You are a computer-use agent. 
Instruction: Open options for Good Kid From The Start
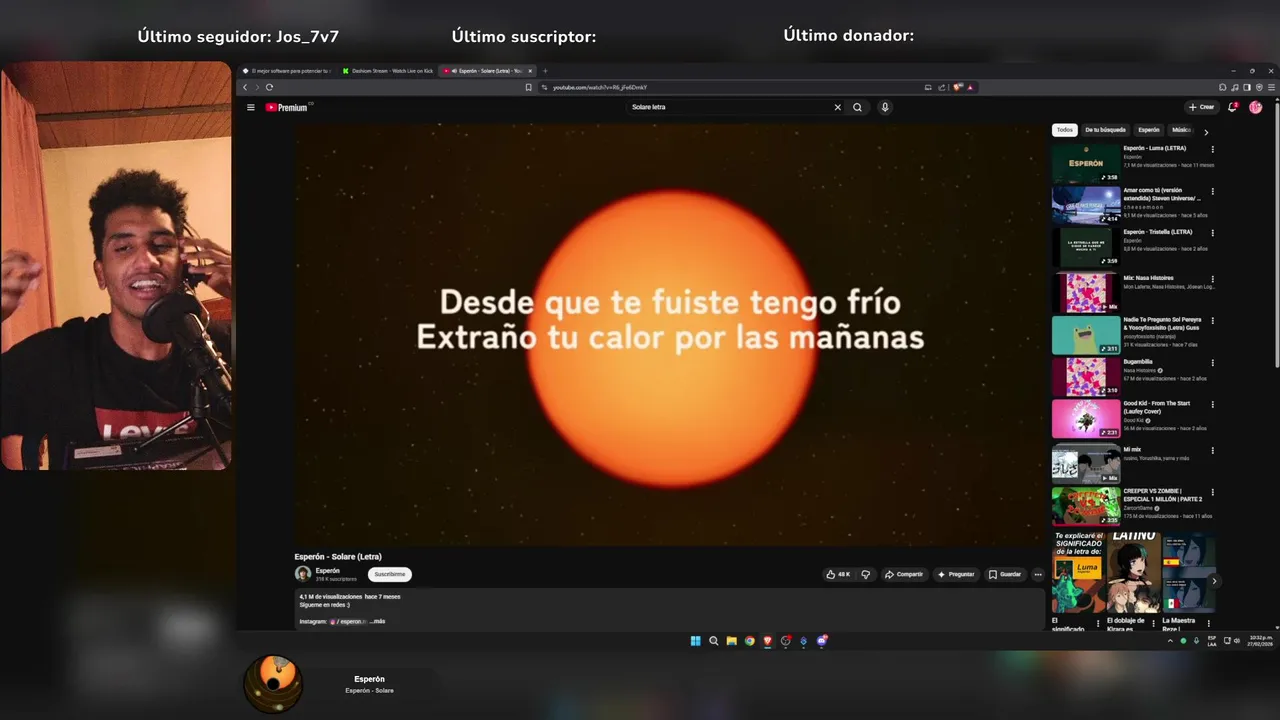coord(1213,405)
